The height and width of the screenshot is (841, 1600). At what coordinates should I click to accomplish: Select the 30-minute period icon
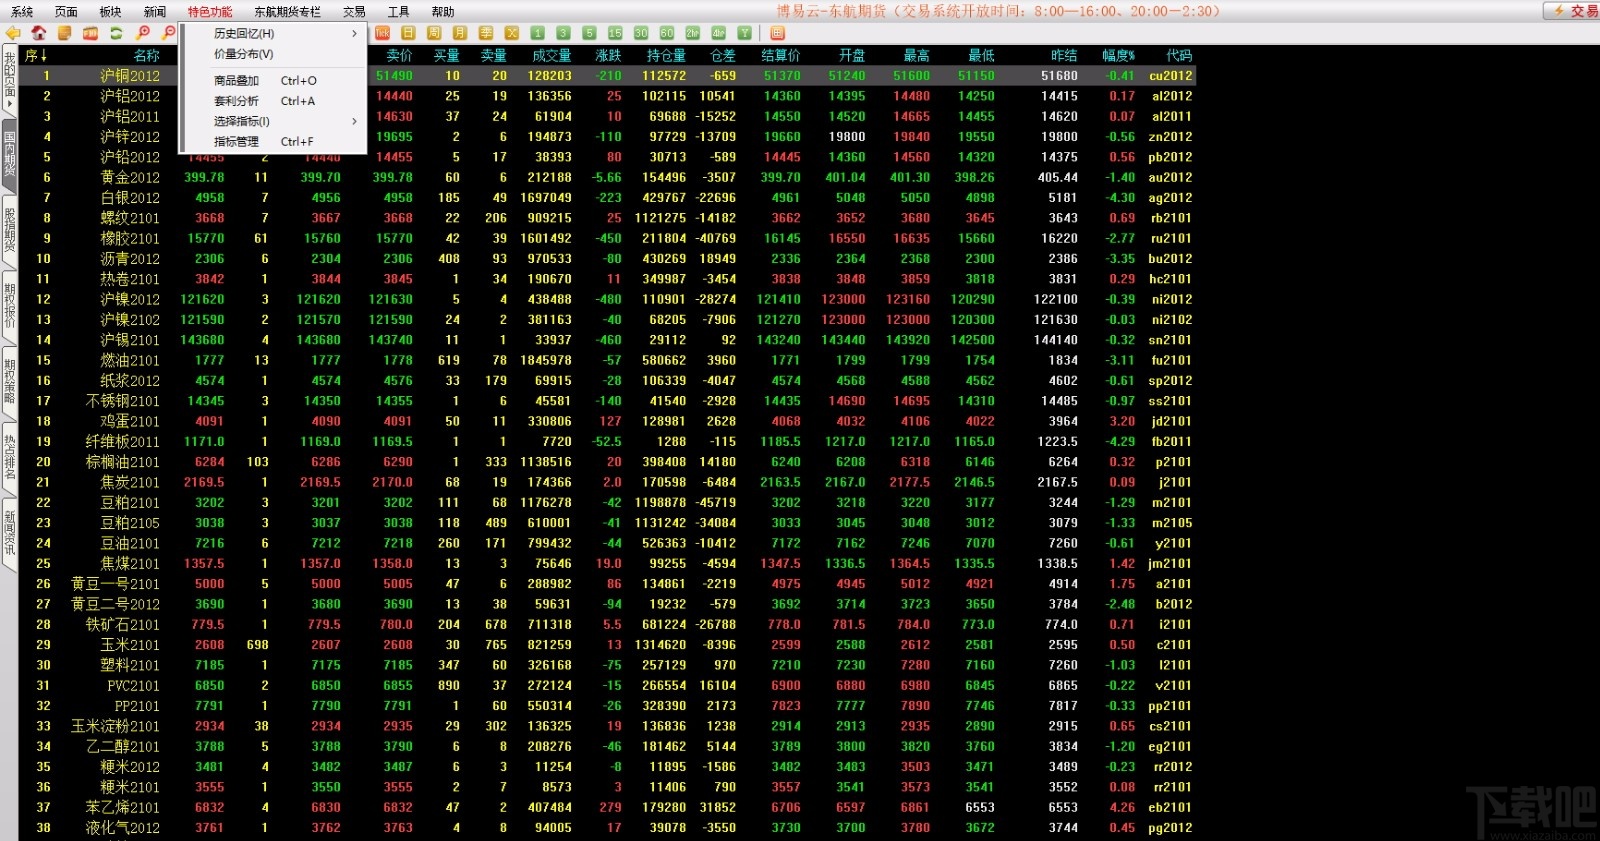coord(641,33)
